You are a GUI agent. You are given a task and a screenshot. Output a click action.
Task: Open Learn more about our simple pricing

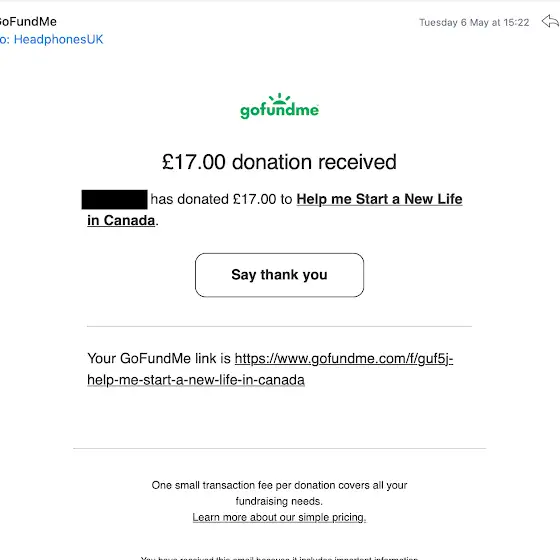point(279,518)
